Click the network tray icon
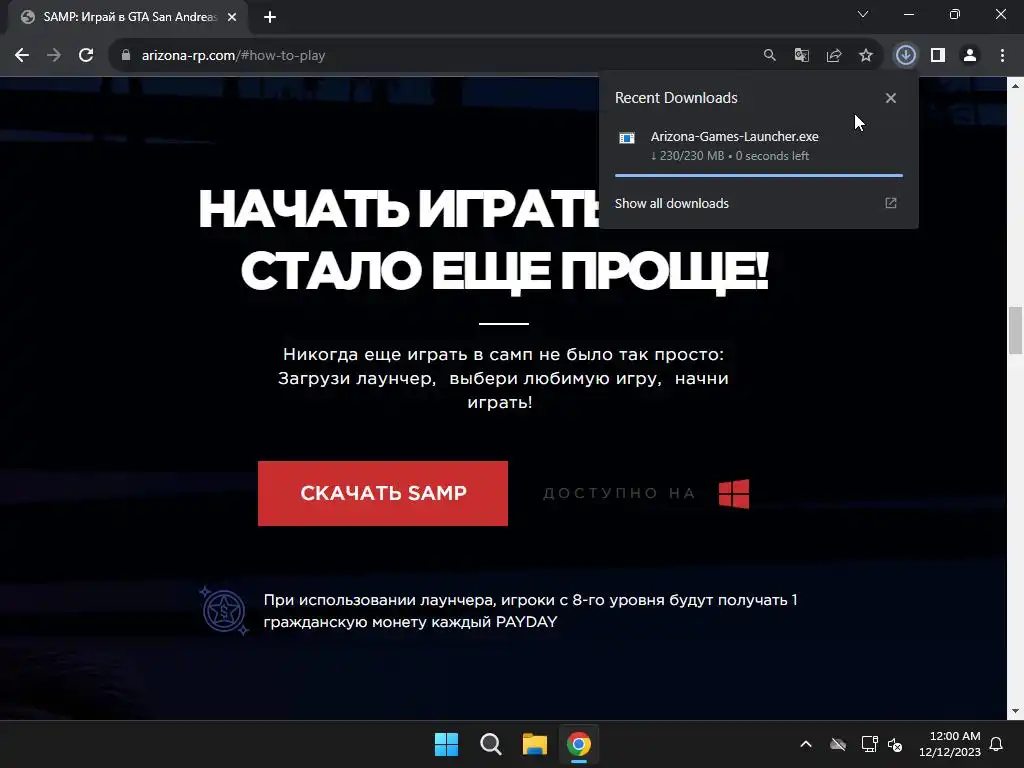 (x=869, y=744)
